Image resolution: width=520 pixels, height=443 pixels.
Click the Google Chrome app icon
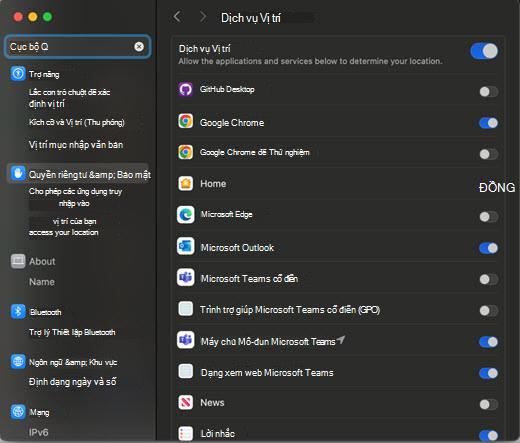pyautogui.click(x=186, y=121)
